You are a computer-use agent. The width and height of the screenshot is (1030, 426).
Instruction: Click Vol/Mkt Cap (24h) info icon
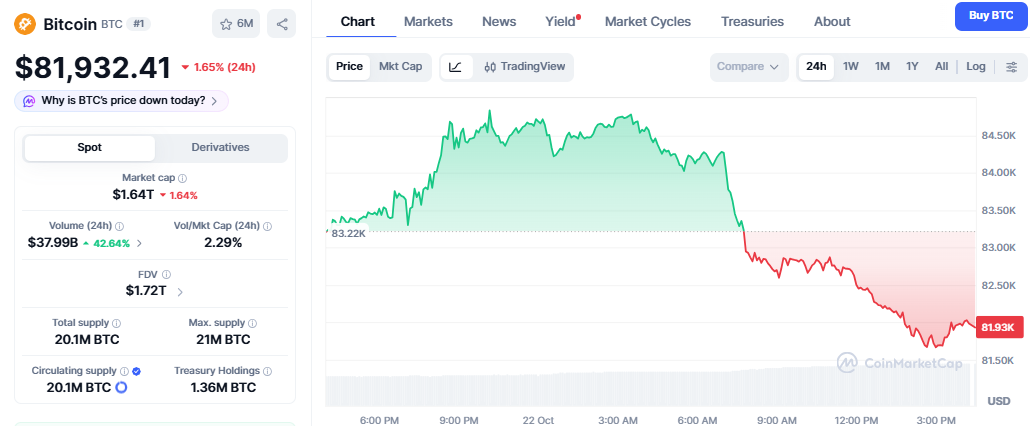point(267,226)
